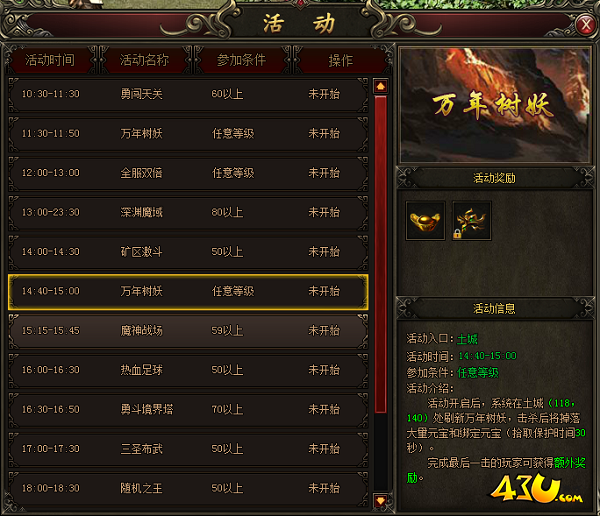Select the 活动时间 column header
The height and width of the screenshot is (516, 600).
[x=50, y=60]
